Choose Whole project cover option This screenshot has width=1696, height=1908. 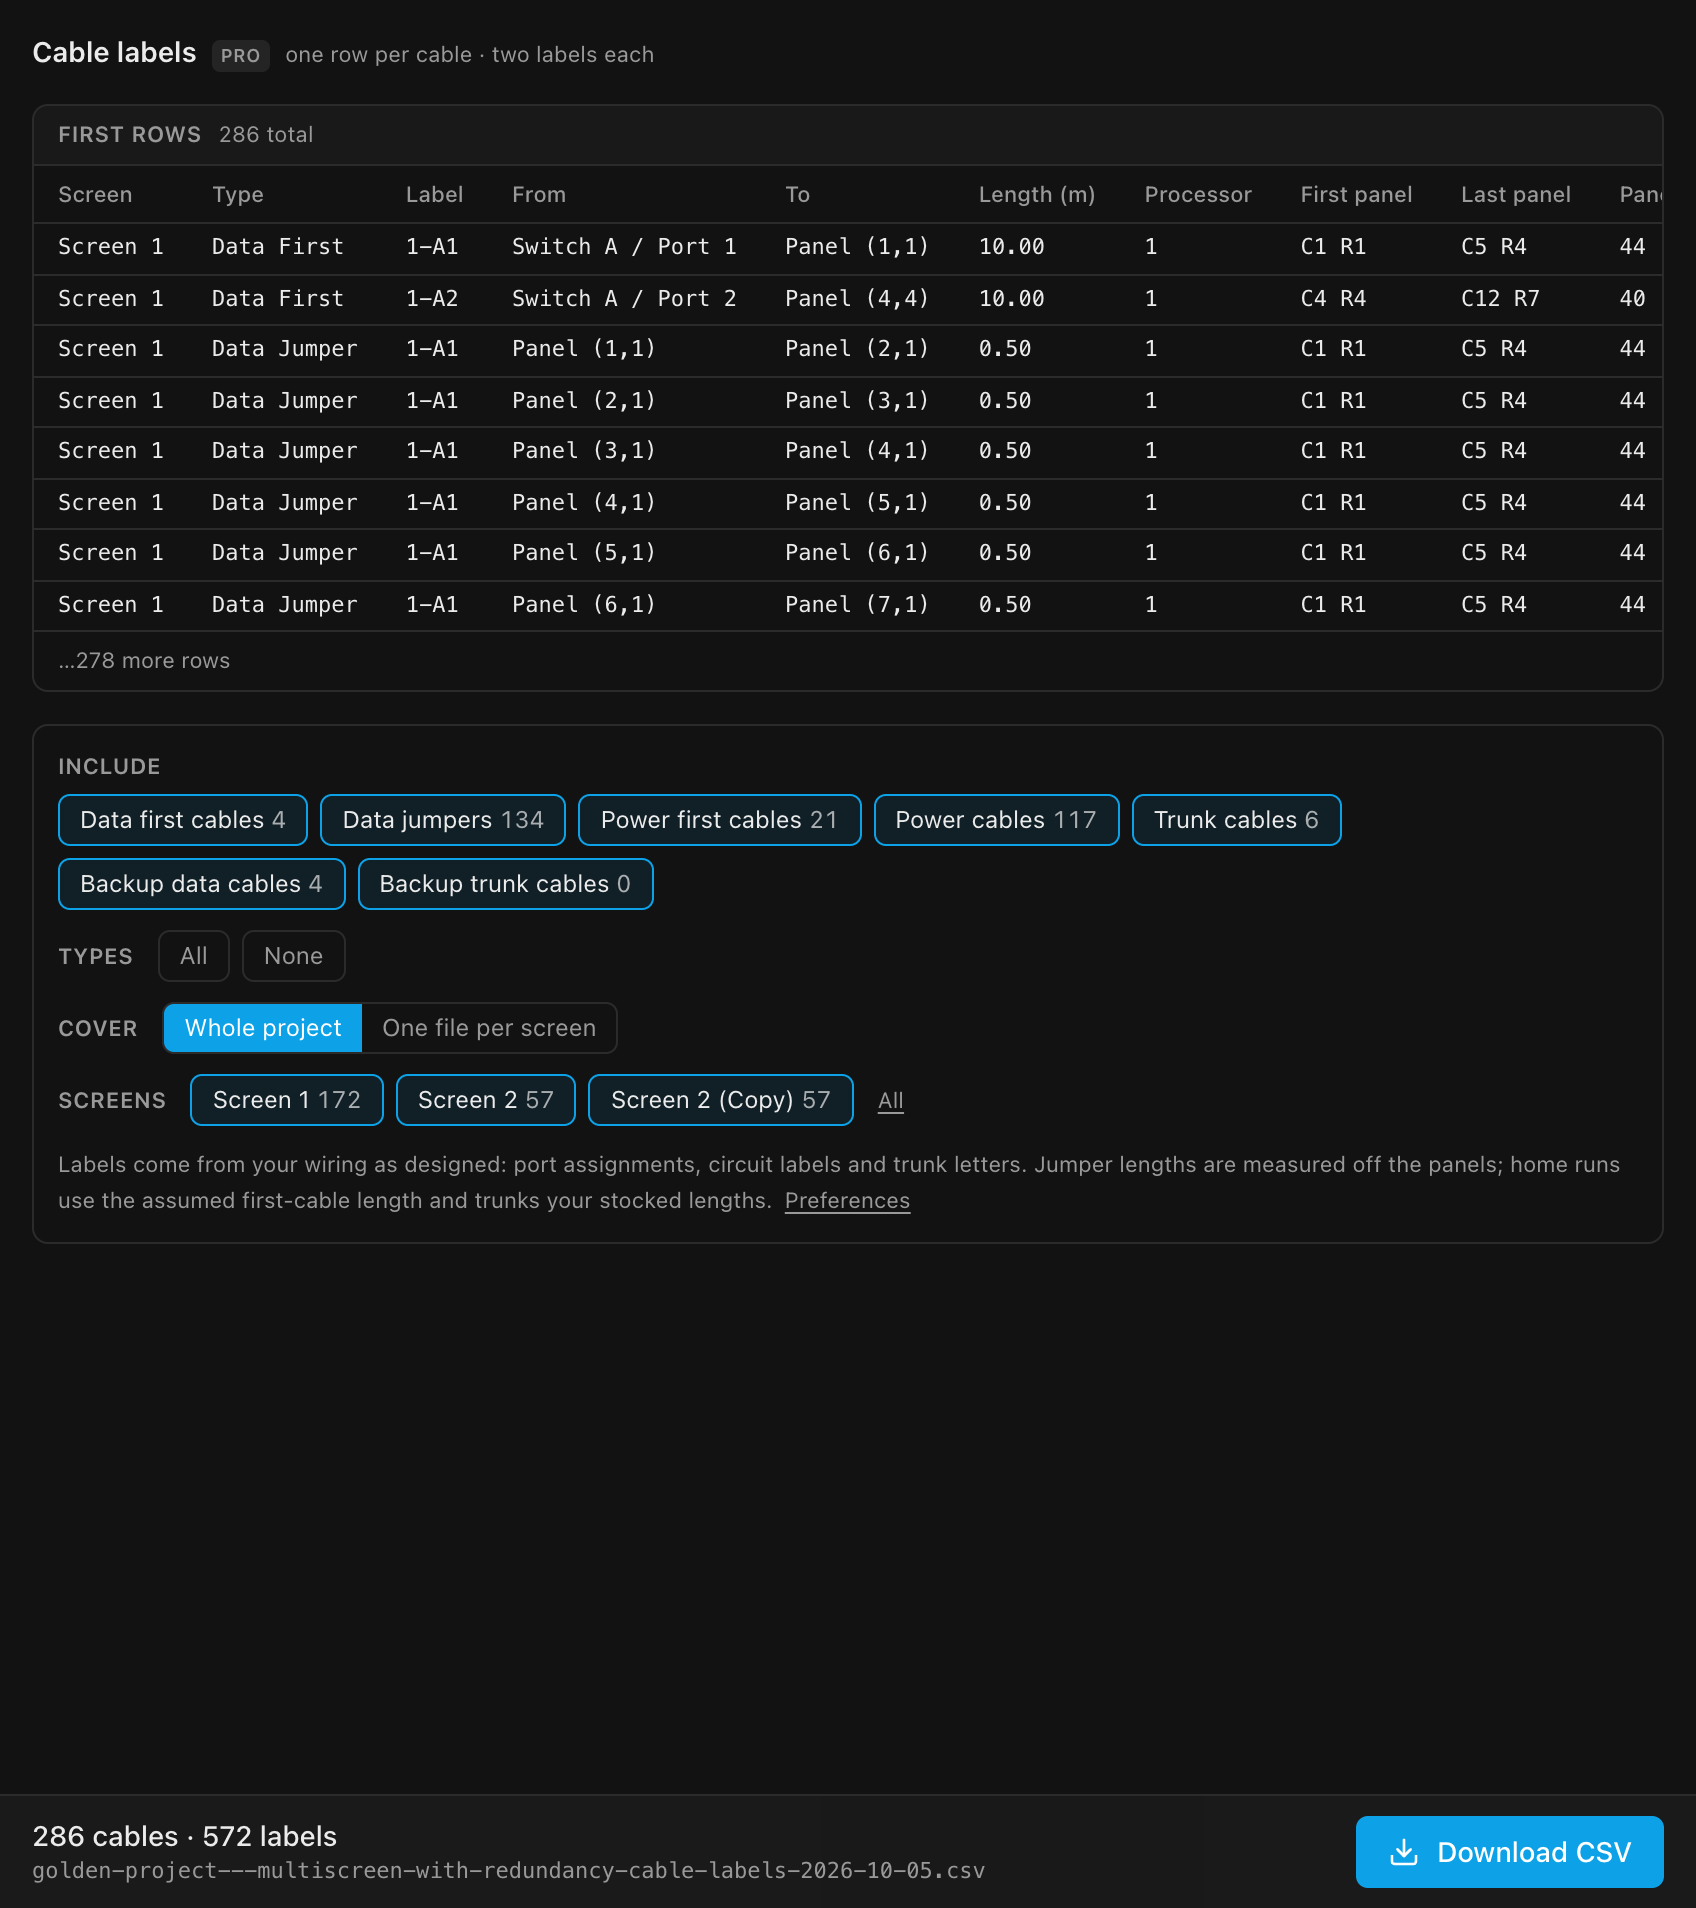263,1028
